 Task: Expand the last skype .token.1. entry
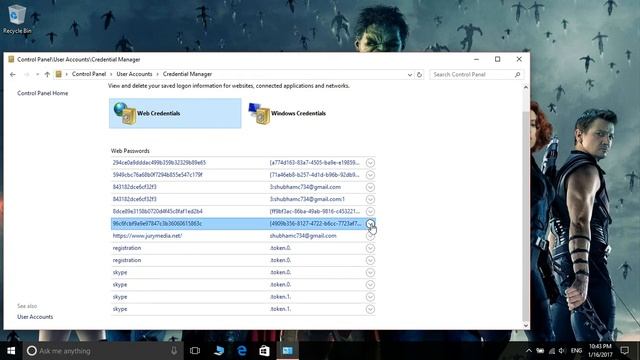point(370,309)
